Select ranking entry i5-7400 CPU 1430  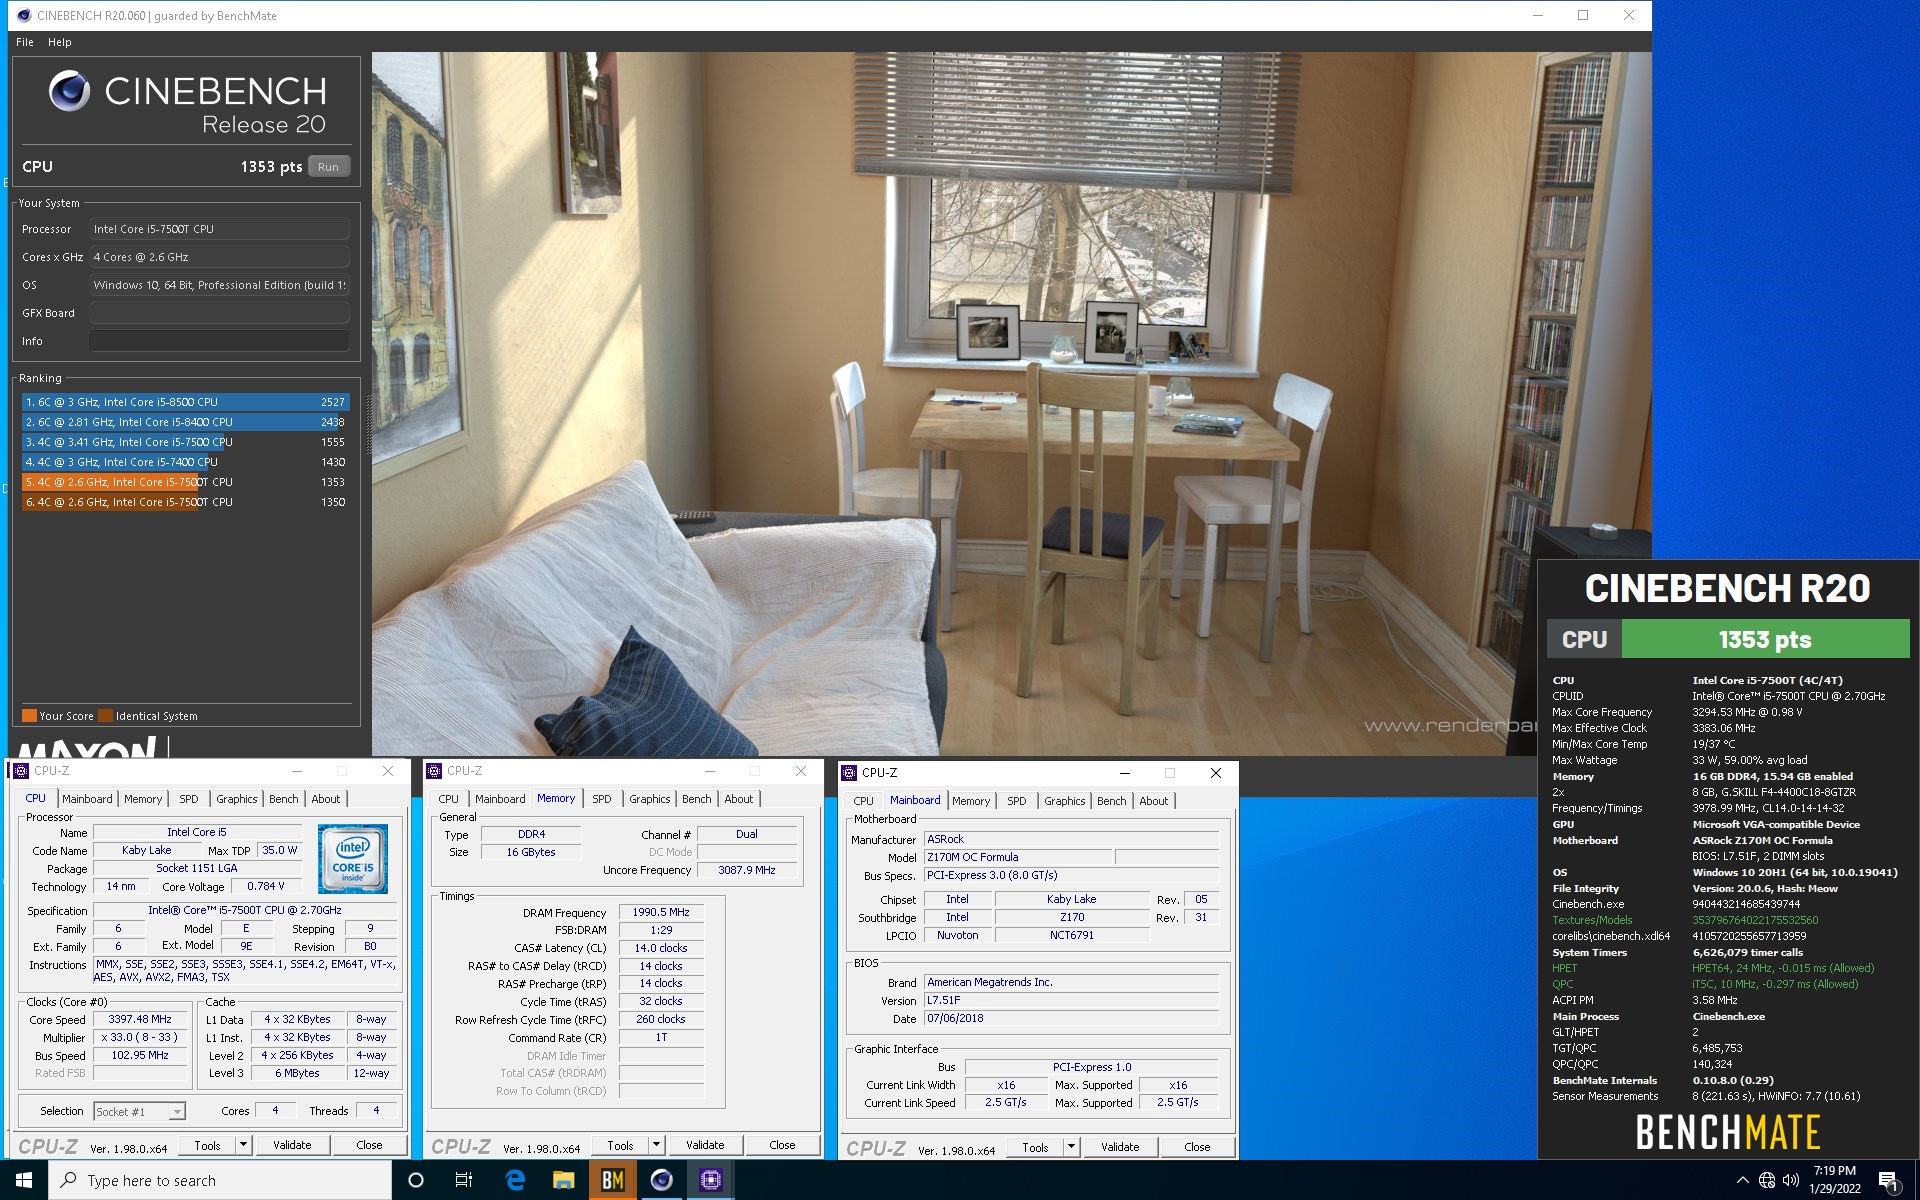click(x=185, y=462)
